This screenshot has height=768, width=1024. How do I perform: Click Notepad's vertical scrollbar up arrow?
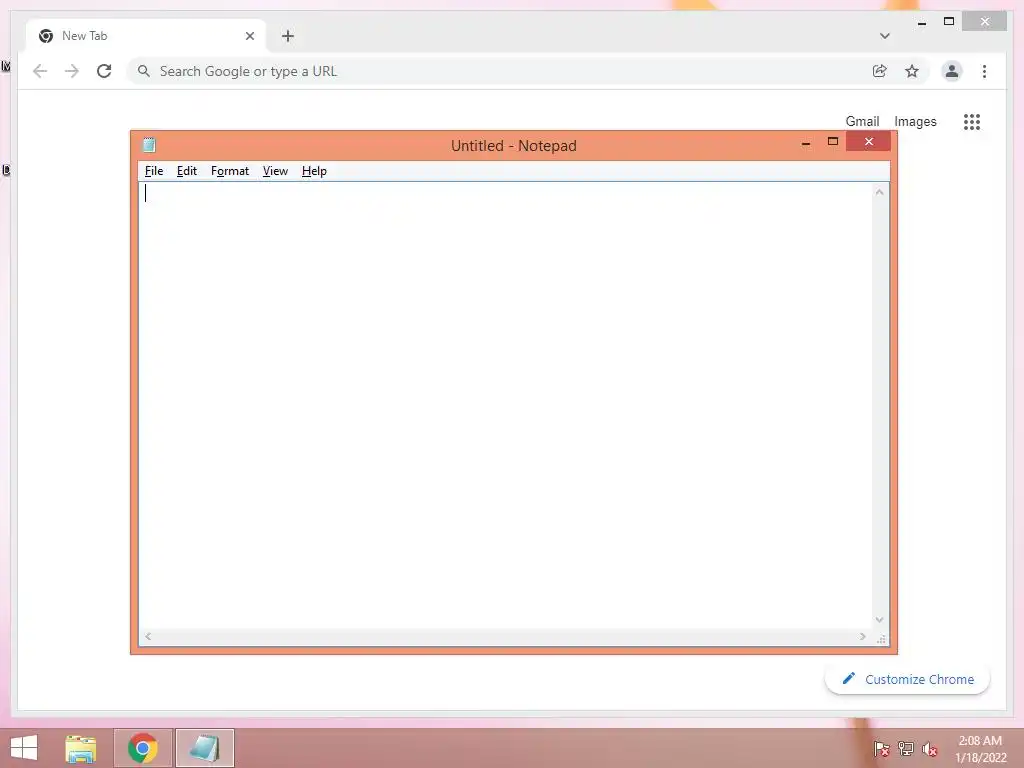(880, 192)
